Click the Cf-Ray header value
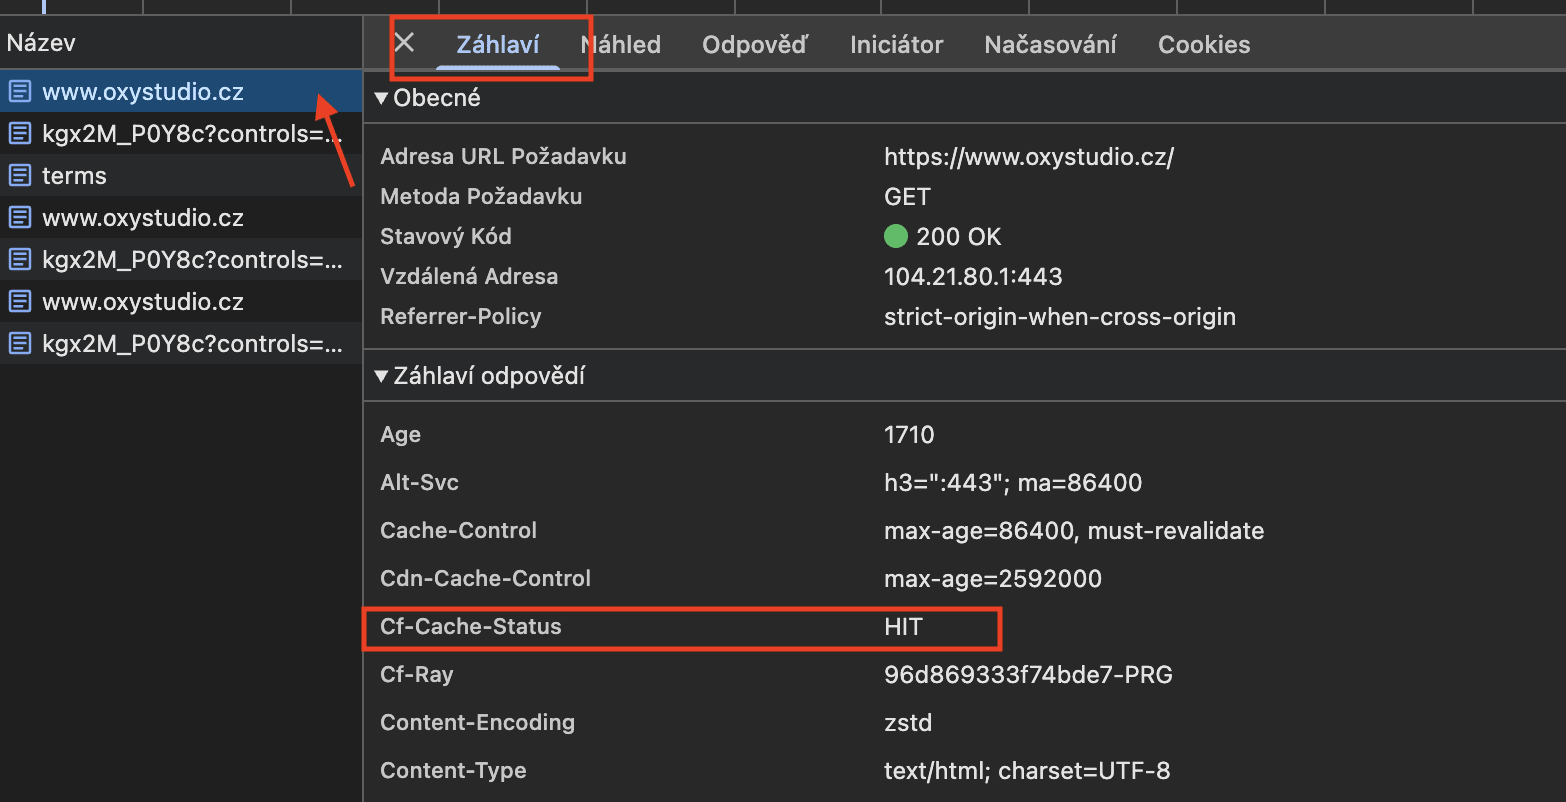Screen dimensions: 1566x802 [x=1028, y=675]
